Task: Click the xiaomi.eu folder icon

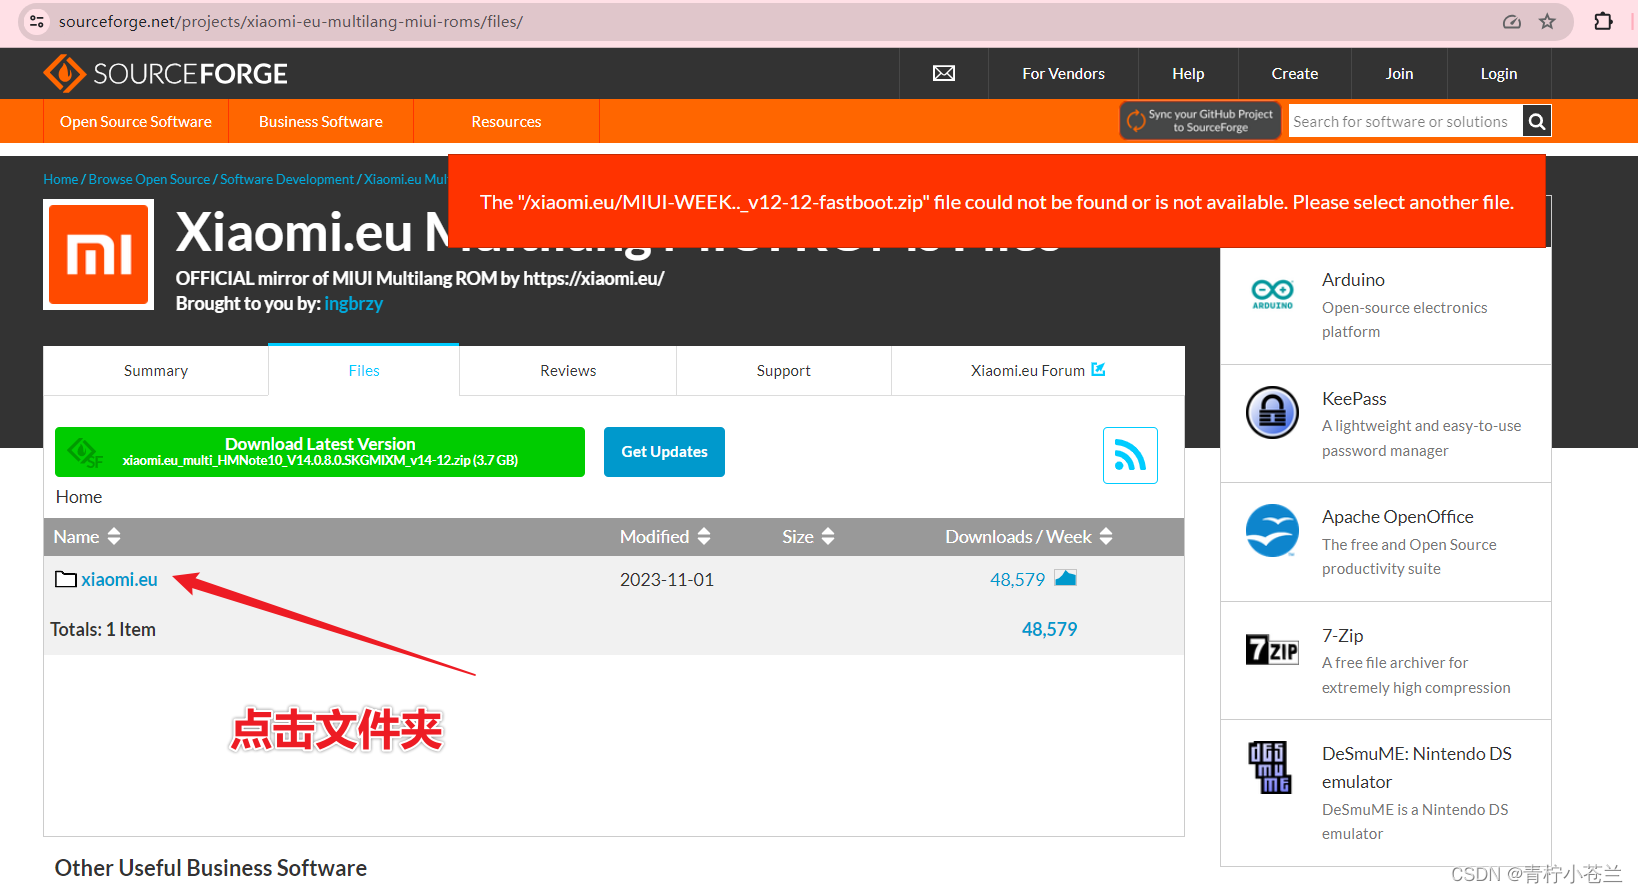Action: pos(66,579)
